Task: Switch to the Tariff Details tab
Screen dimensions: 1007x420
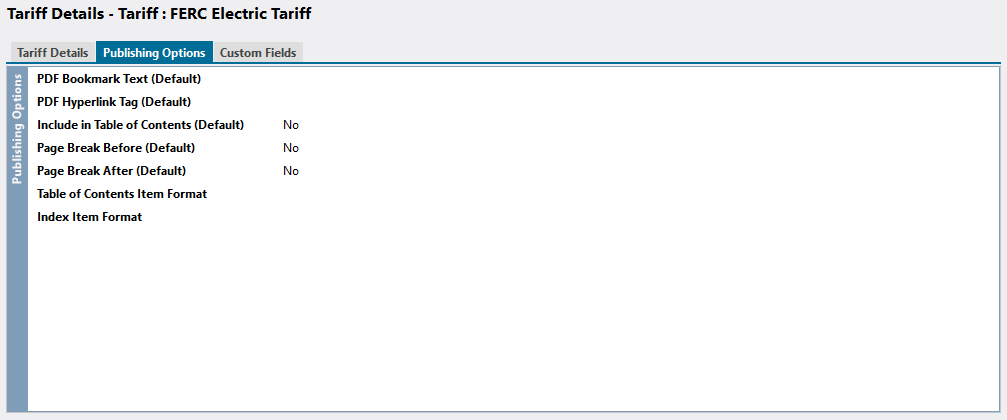Action: [52, 53]
